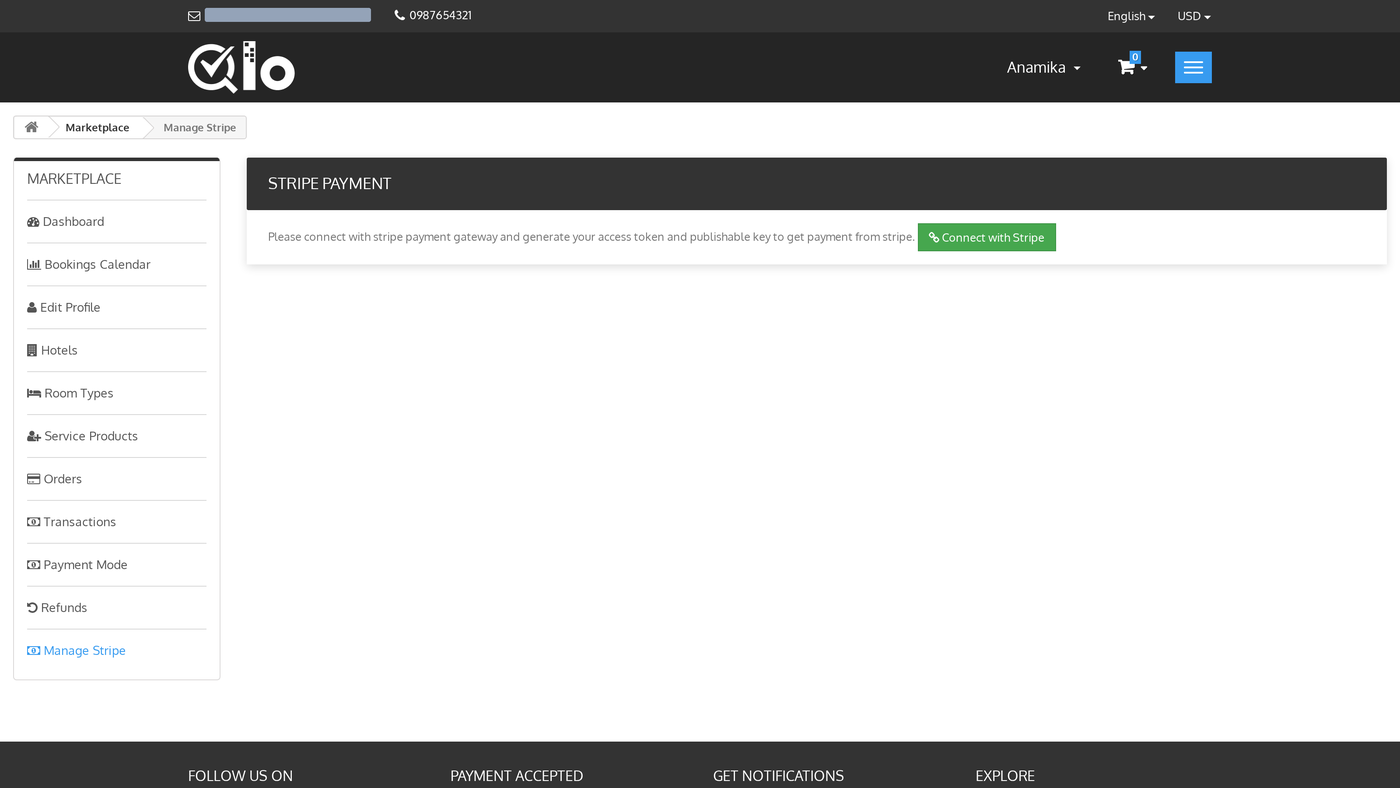Open the Refunds page
Image resolution: width=1400 pixels, height=788 pixels.
(57, 609)
